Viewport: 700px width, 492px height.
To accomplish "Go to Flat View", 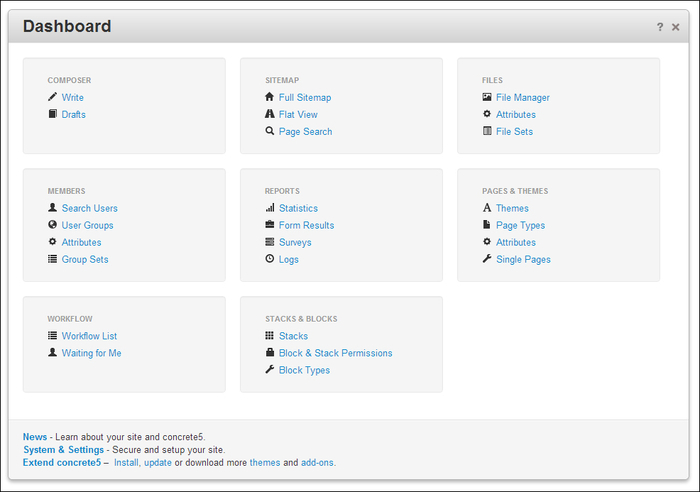I will coord(298,114).
